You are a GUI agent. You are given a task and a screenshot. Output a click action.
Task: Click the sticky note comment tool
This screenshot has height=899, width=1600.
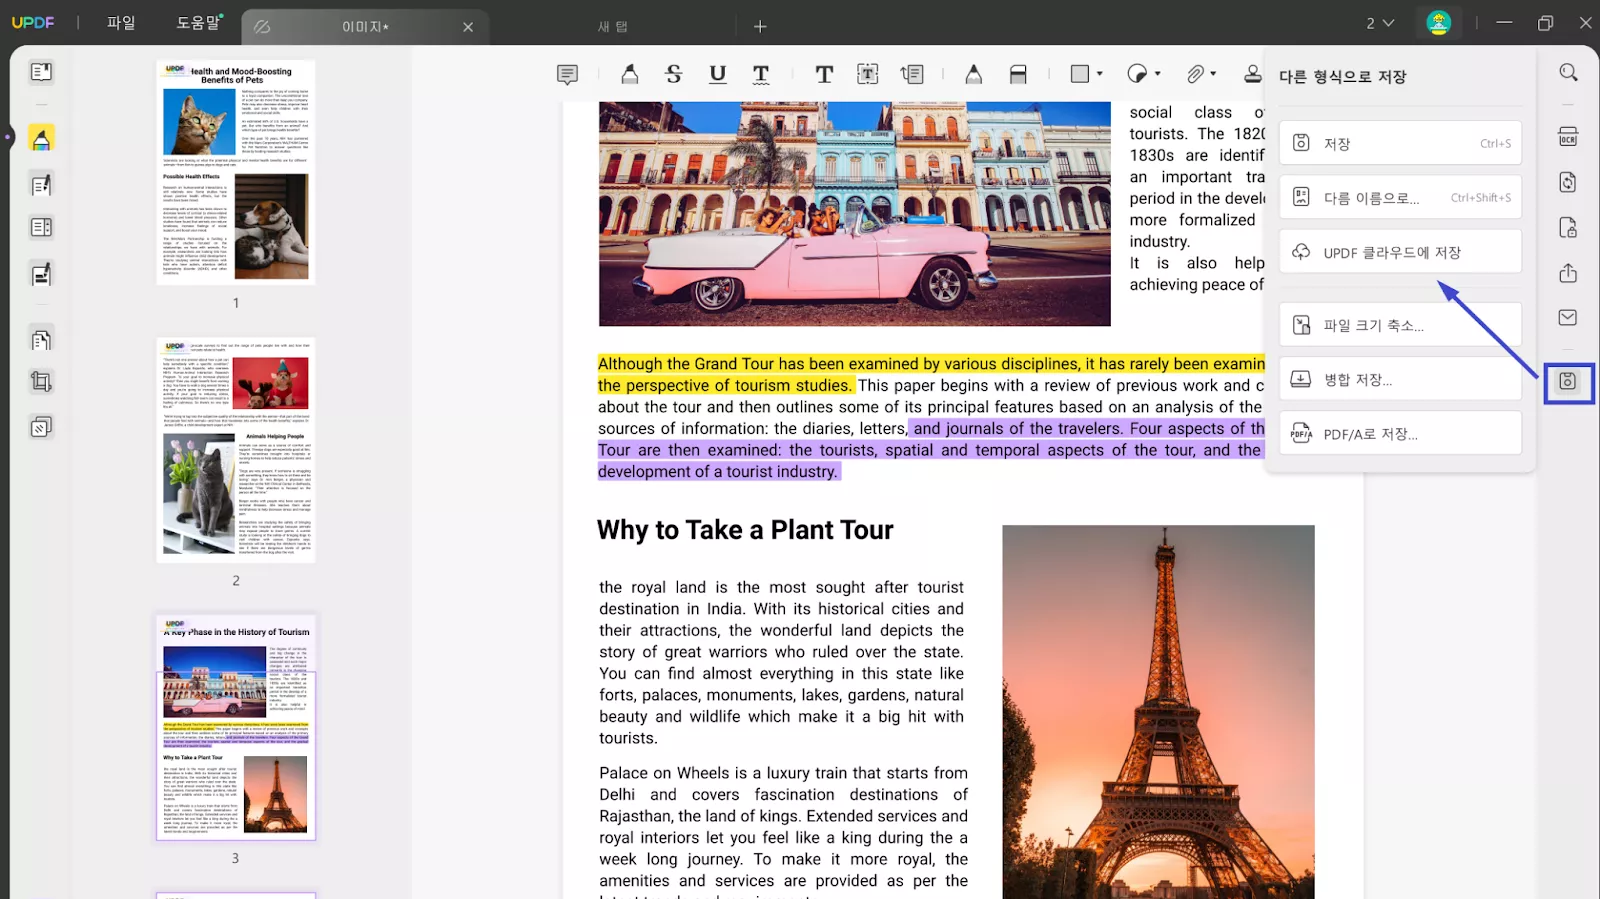click(x=567, y=74)
